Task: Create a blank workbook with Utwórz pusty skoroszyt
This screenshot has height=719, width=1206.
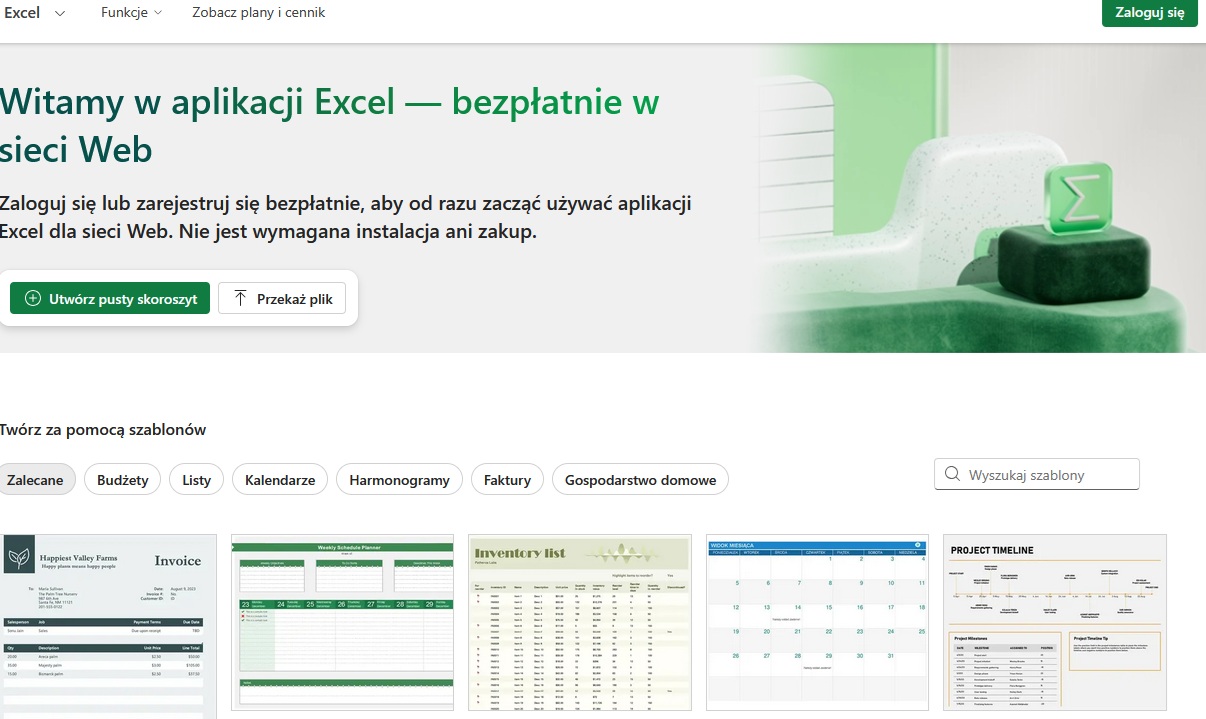Action: tap(110, 299)
